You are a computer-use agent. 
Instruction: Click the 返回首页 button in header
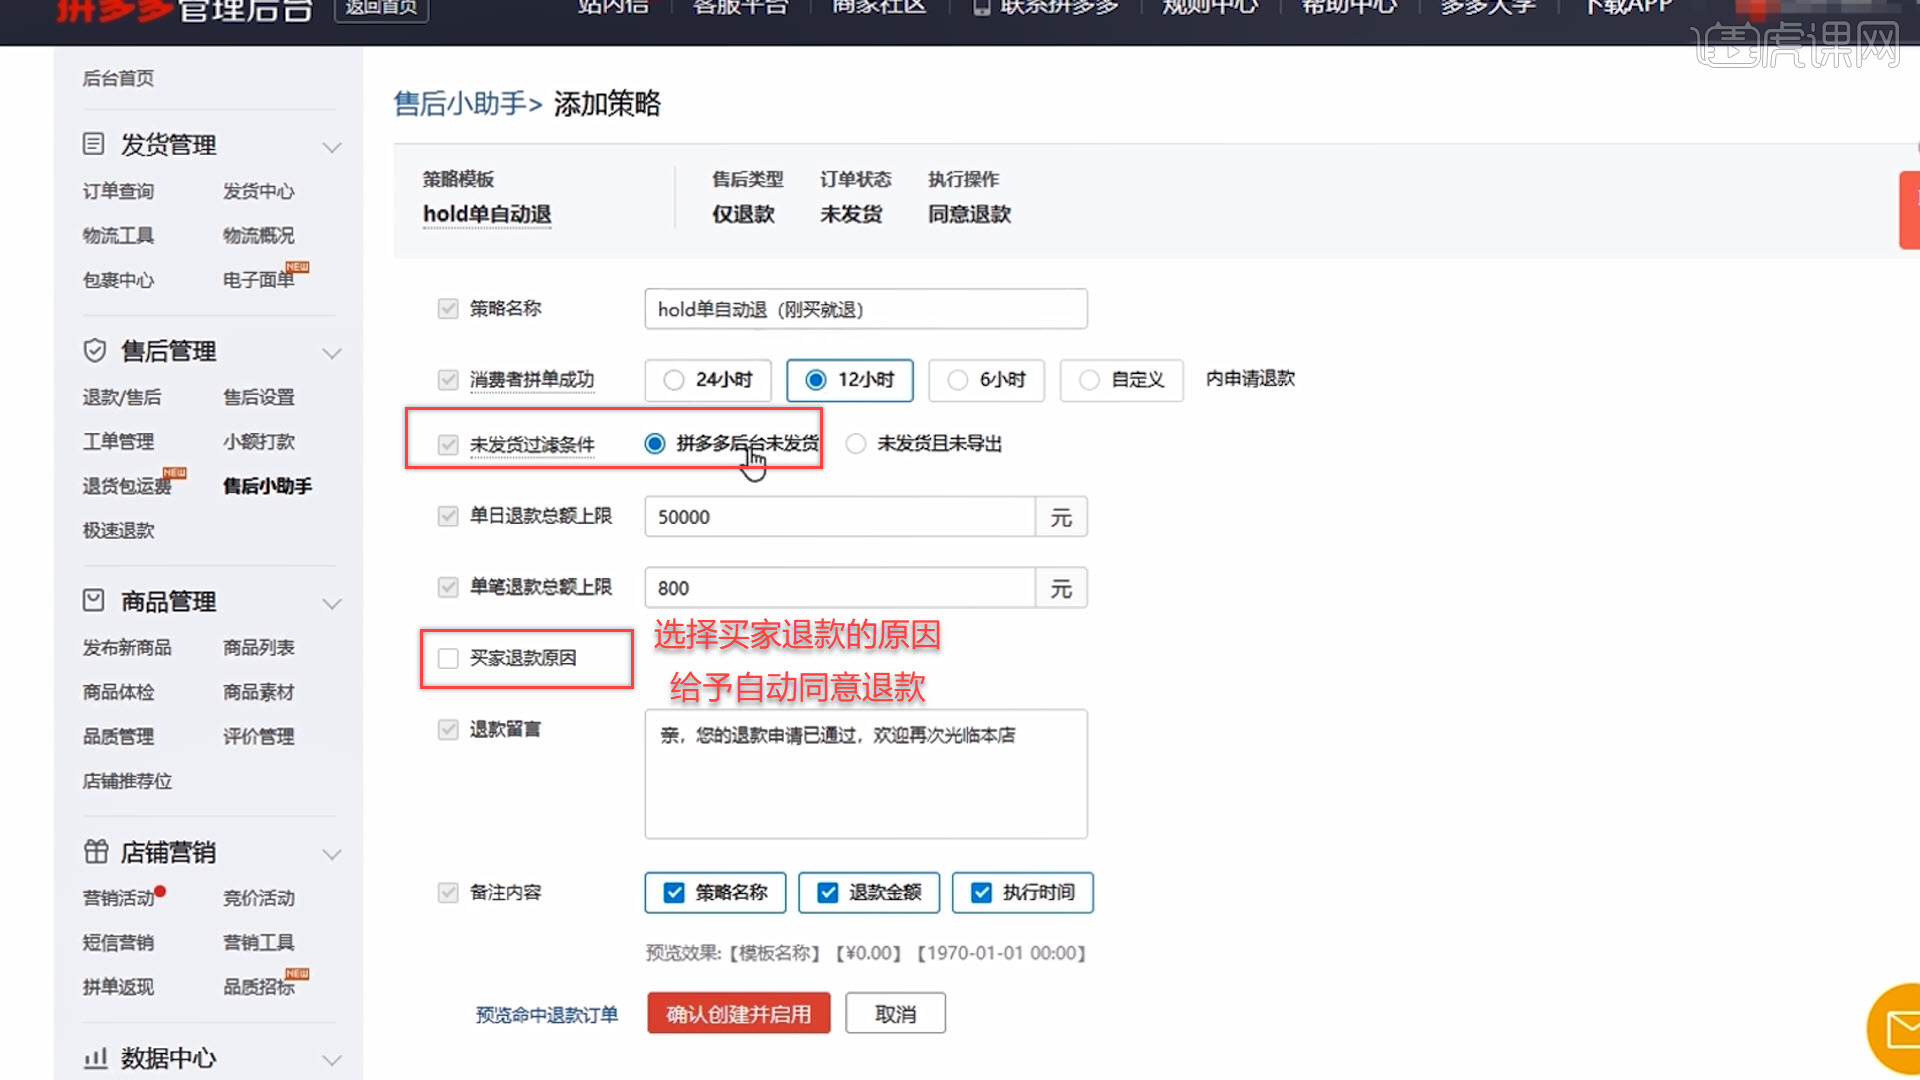pos(381,8)
